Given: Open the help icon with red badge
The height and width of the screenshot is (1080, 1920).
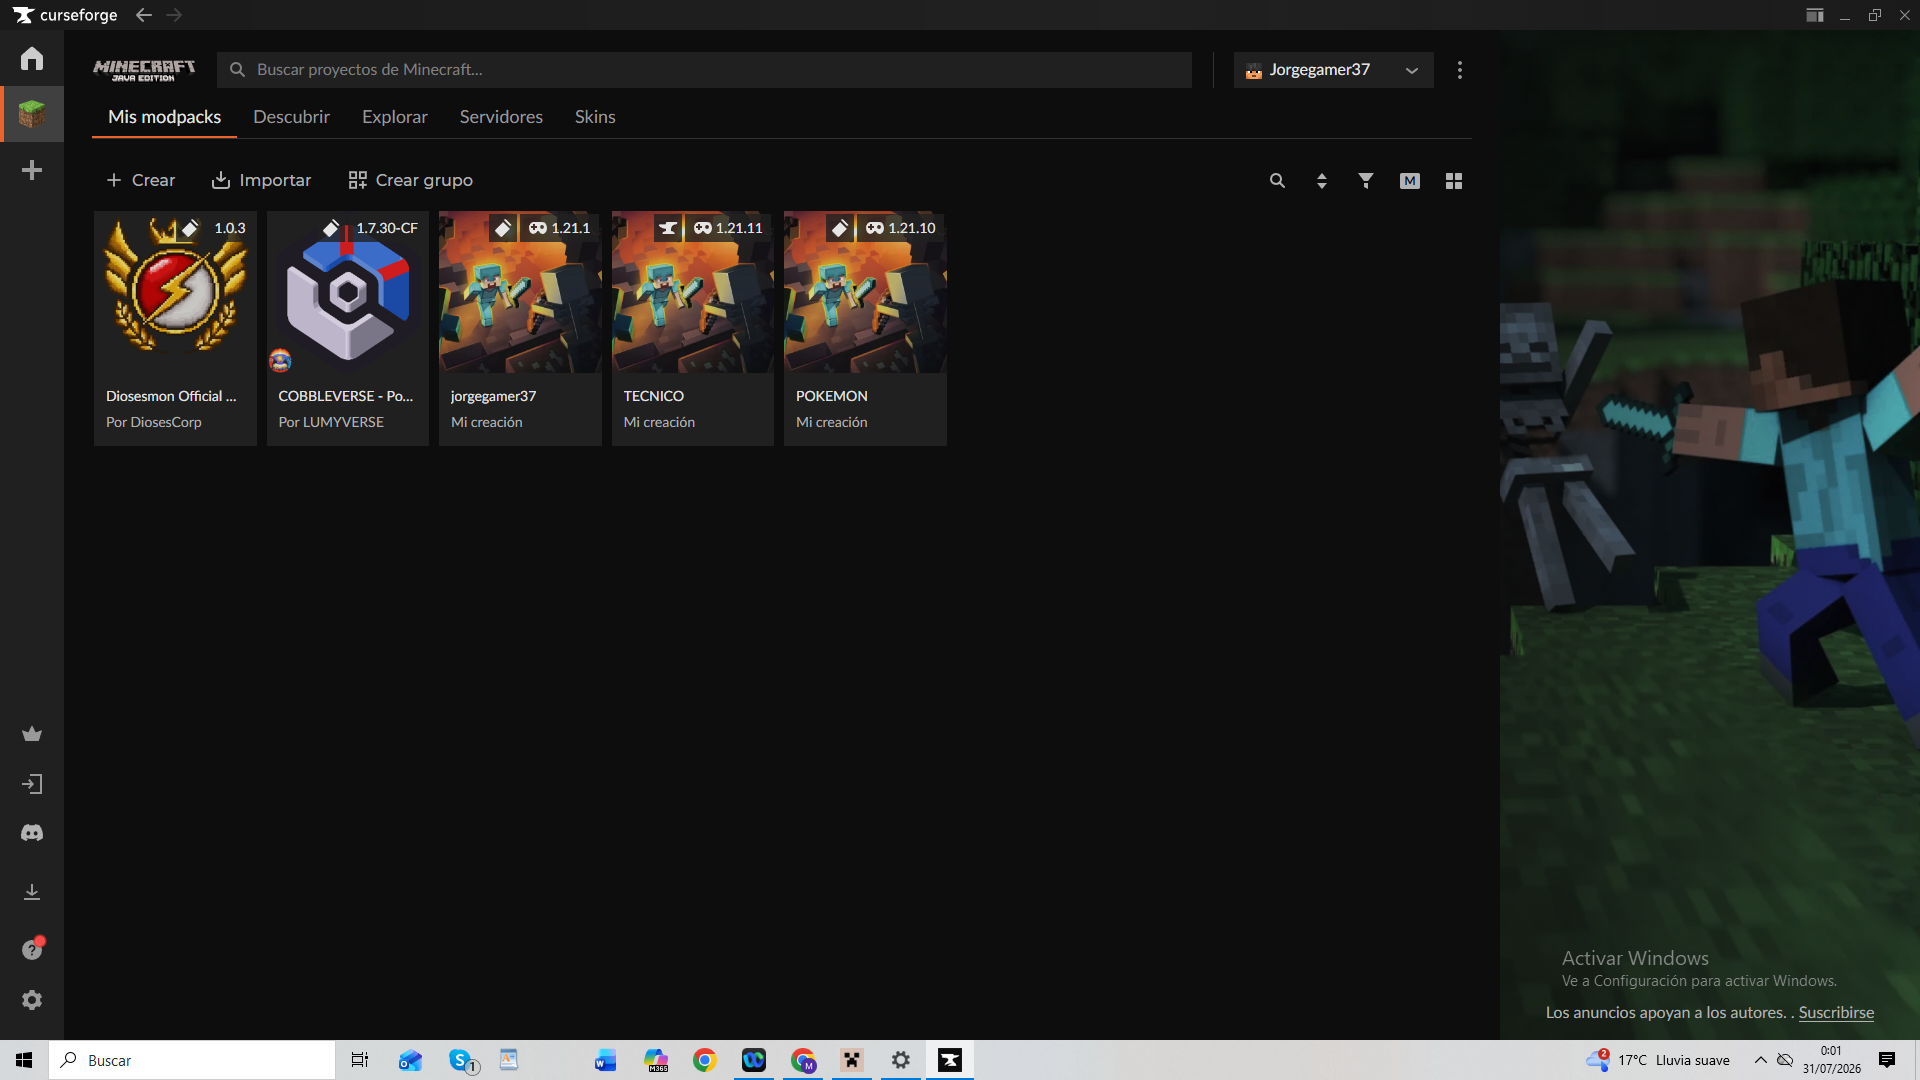Looking at the screenshot, I should pyautogui.click(x=32, y=949).
